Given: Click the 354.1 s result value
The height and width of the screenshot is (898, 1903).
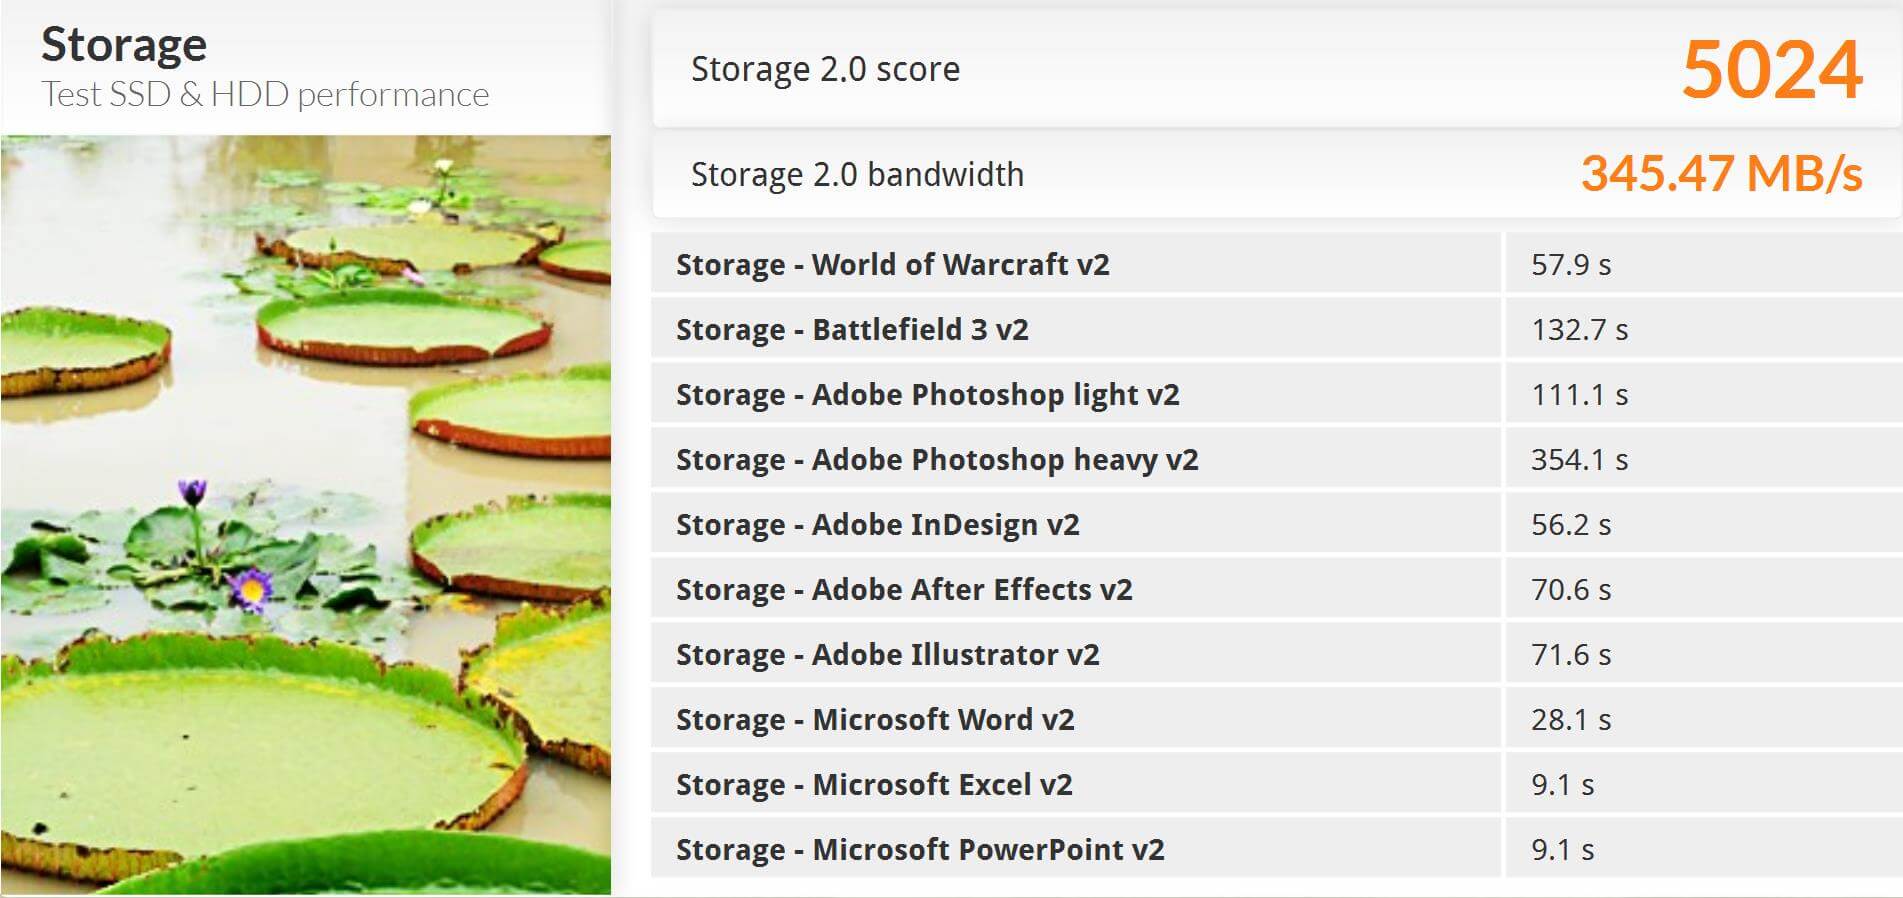Looking at the screenshot, I should click(x=1579, y=459).
